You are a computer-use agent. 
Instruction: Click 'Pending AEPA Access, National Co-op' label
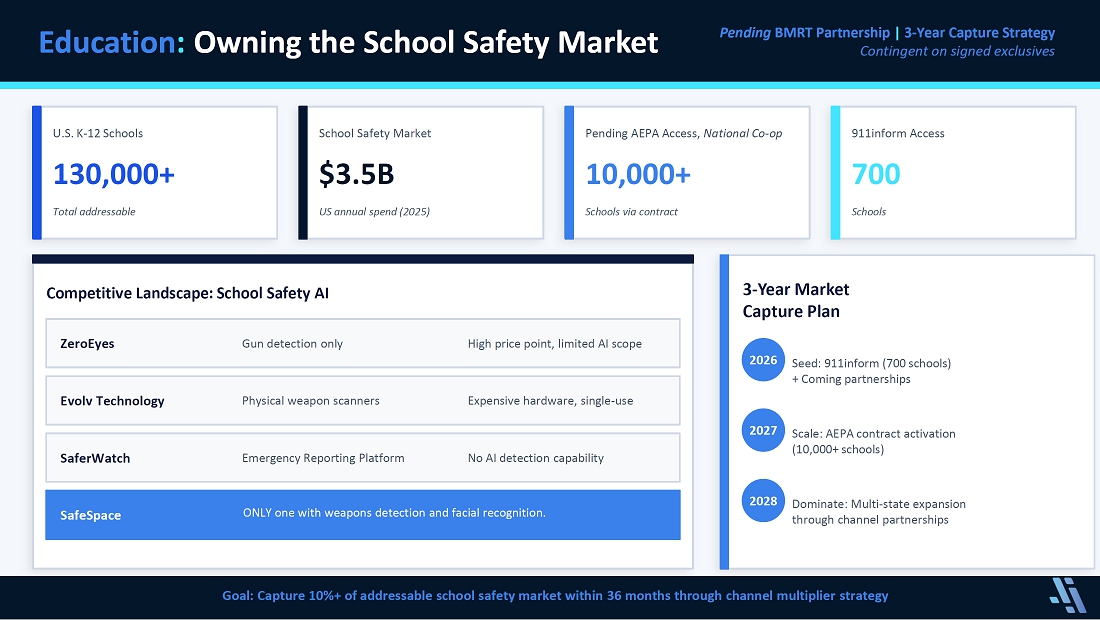[x=683, y=133]
